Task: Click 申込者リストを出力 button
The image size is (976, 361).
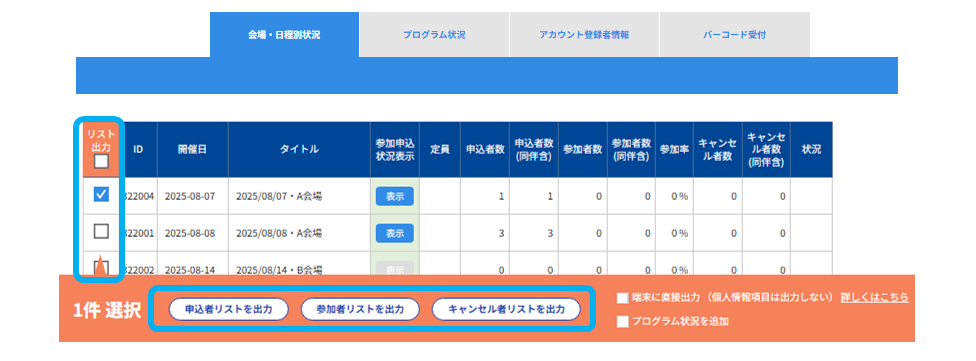Action: pos(229,309)
